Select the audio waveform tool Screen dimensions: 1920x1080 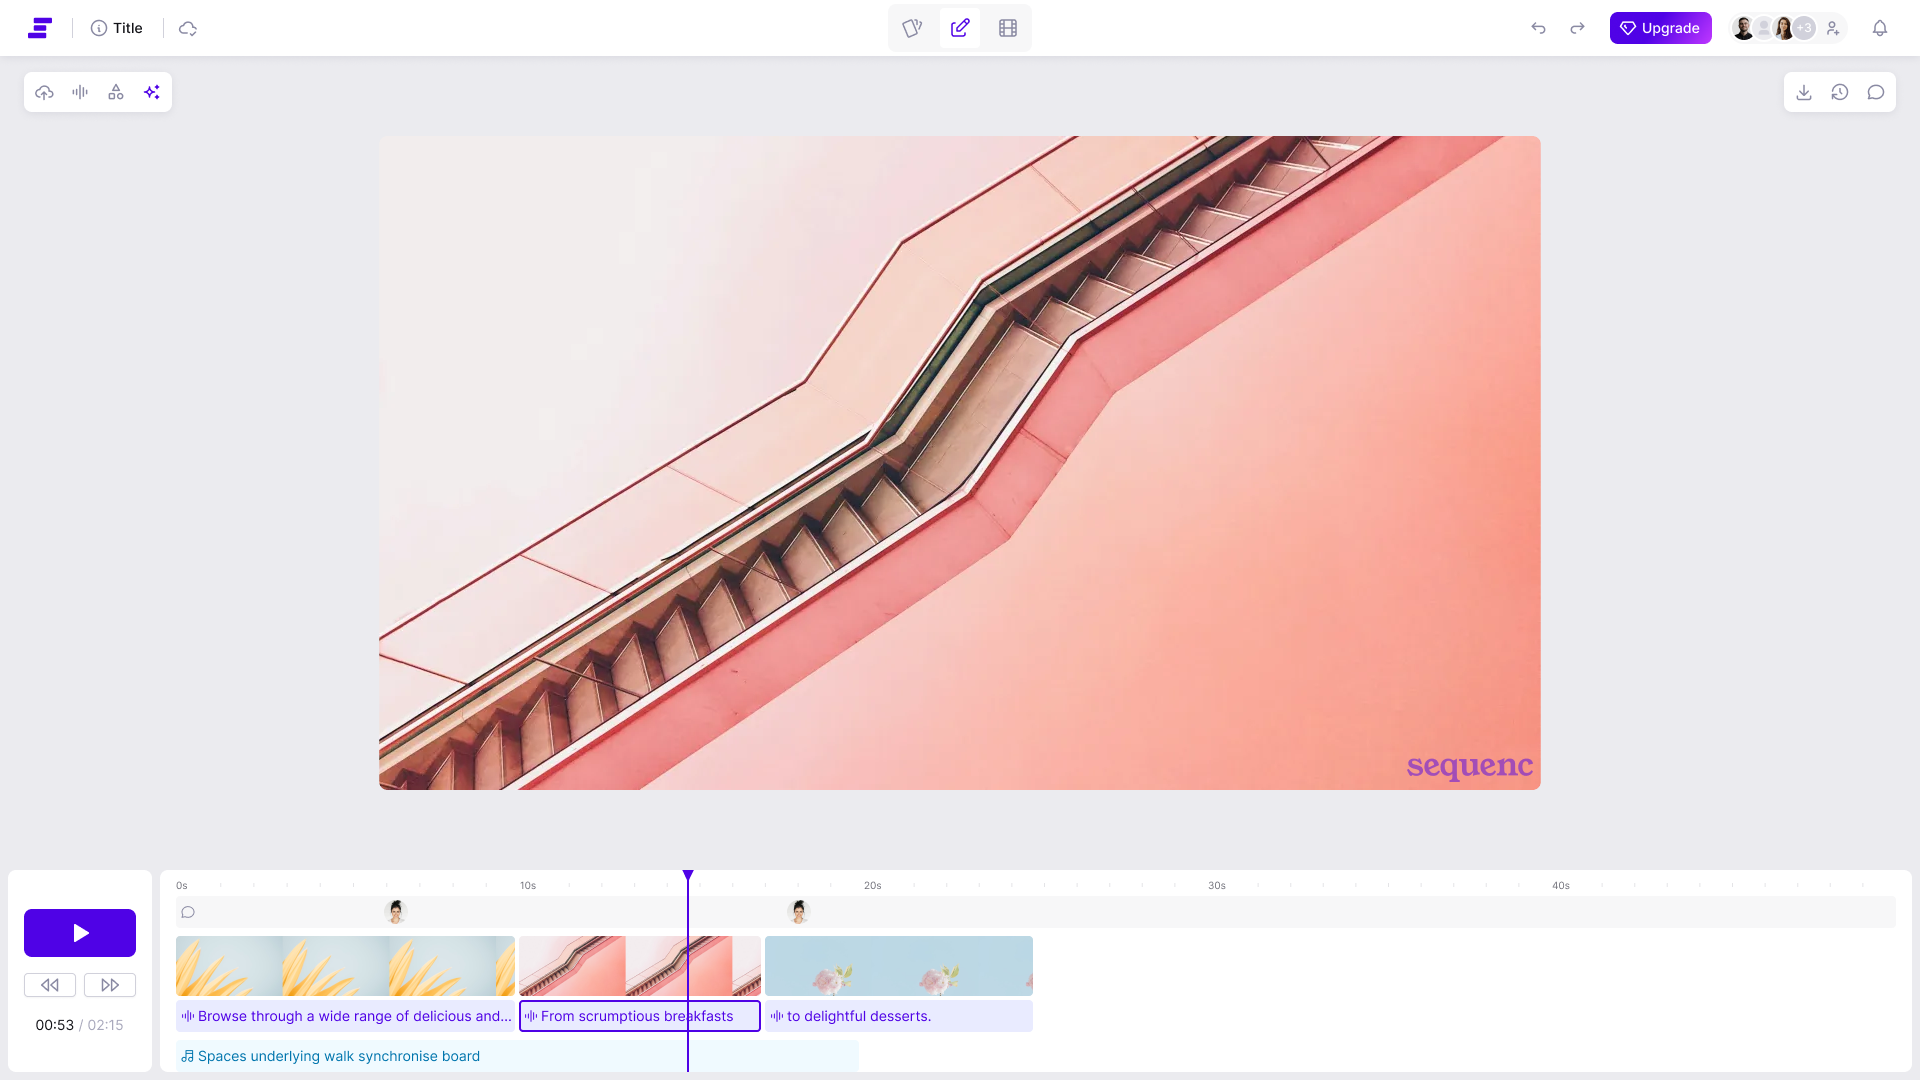(x=80, y=91)
